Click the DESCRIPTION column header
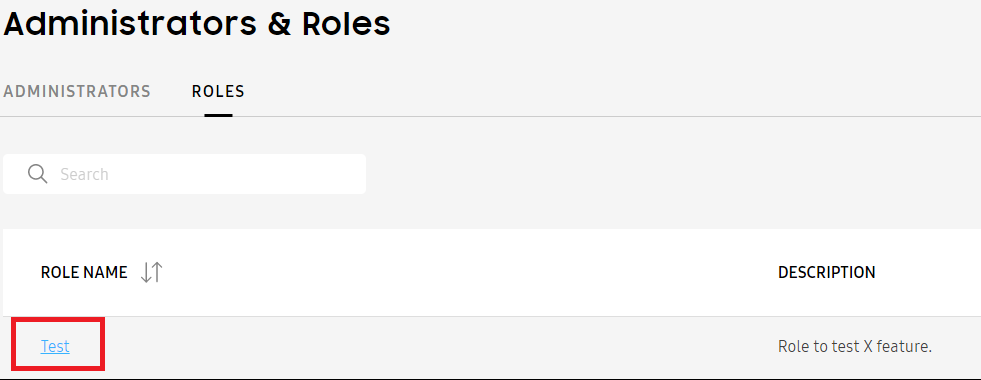981x380 pixels. coord(826,272)
